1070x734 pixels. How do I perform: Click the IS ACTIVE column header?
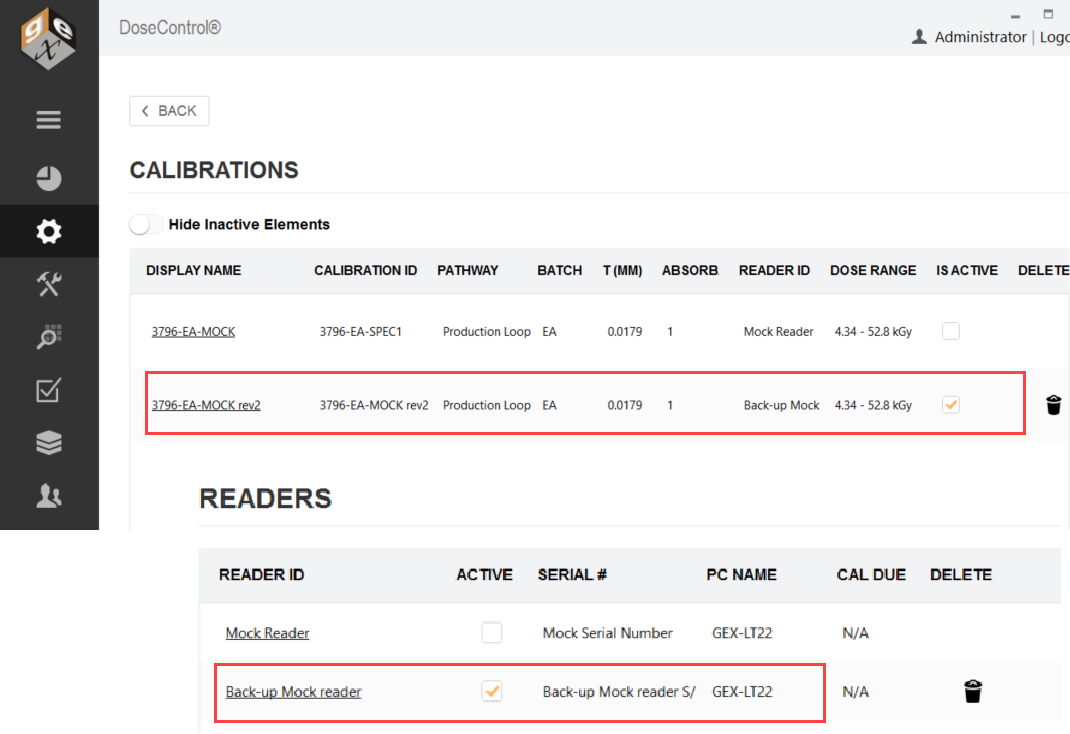pos(966,270)
